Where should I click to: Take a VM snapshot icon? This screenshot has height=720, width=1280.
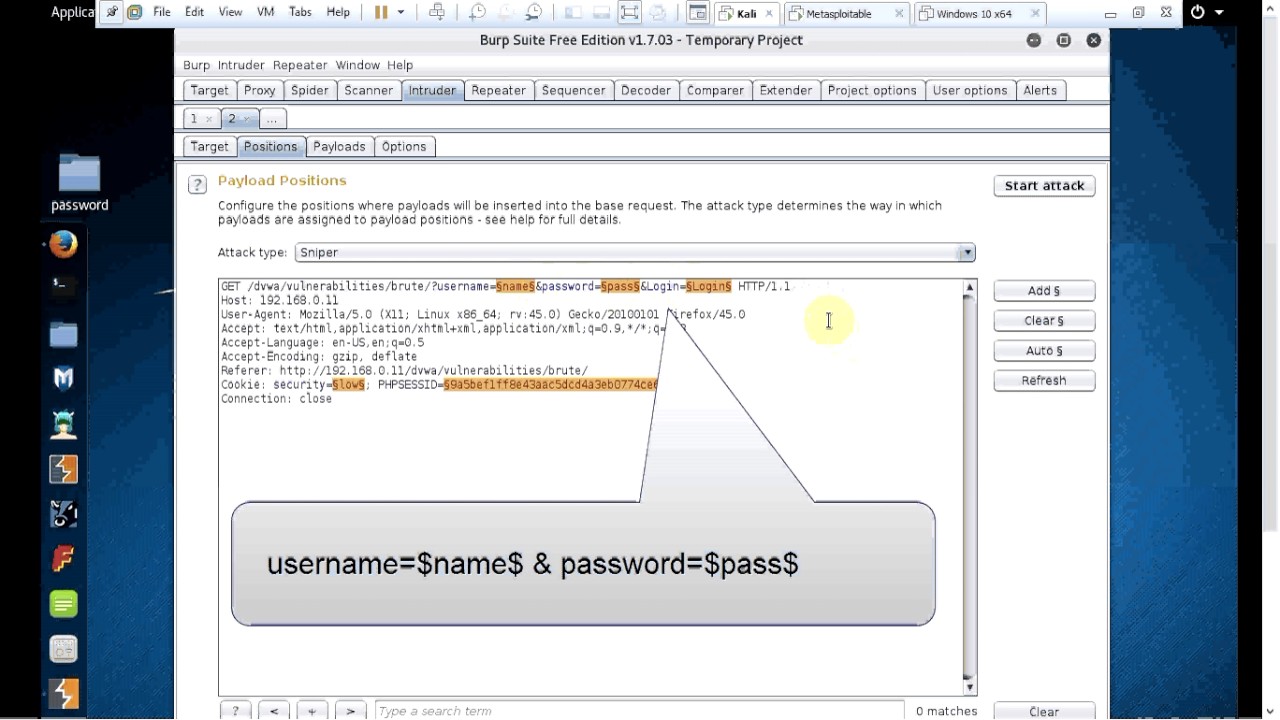(x=478, y=12)
